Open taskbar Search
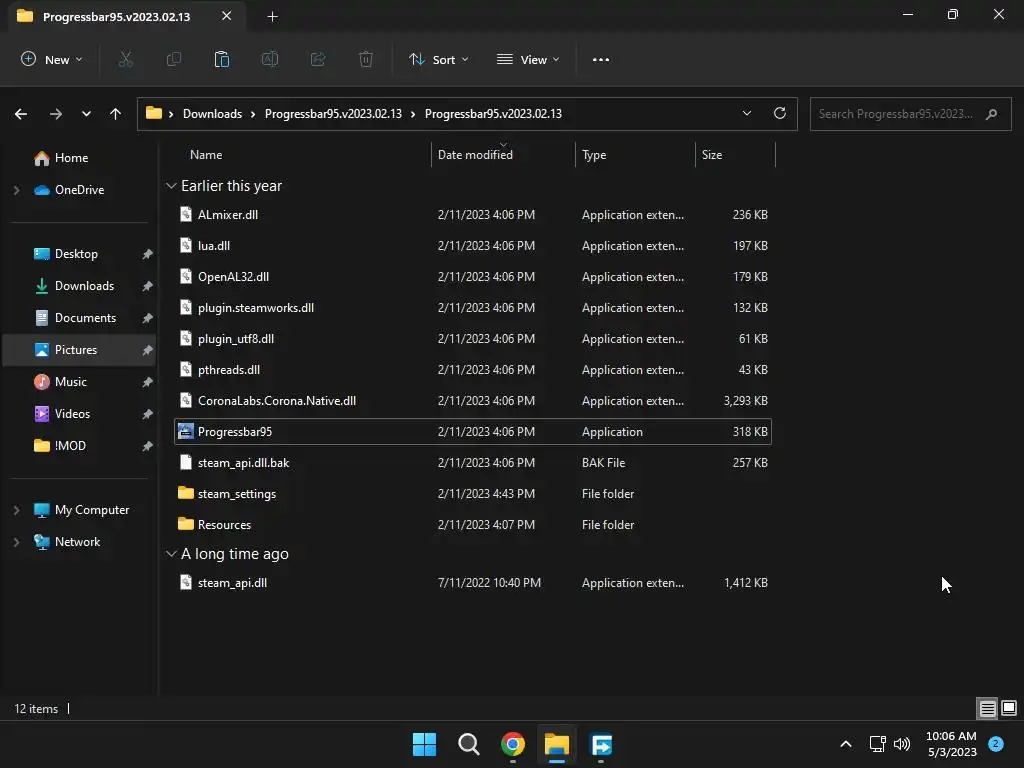Image resolution: width=1024 pixels, height=768 pixels. pyautogui.click(x=469, y=744)
